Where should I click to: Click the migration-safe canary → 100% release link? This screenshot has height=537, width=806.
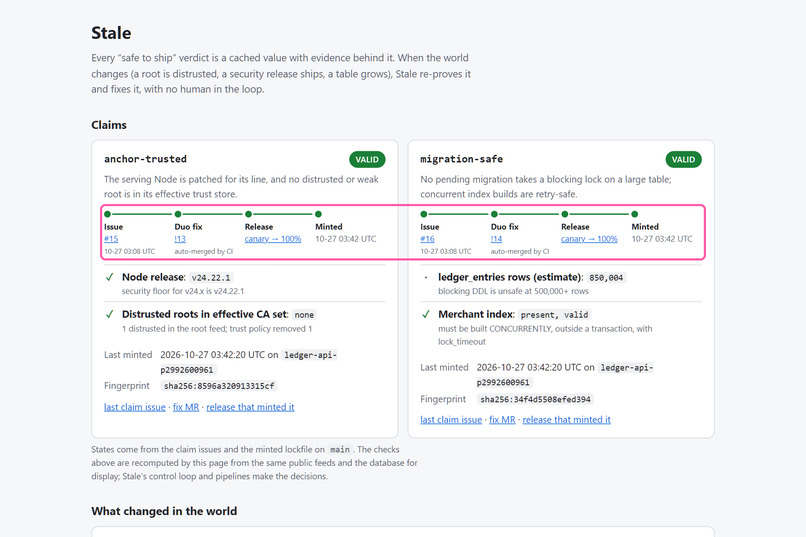tap(589, 239)
